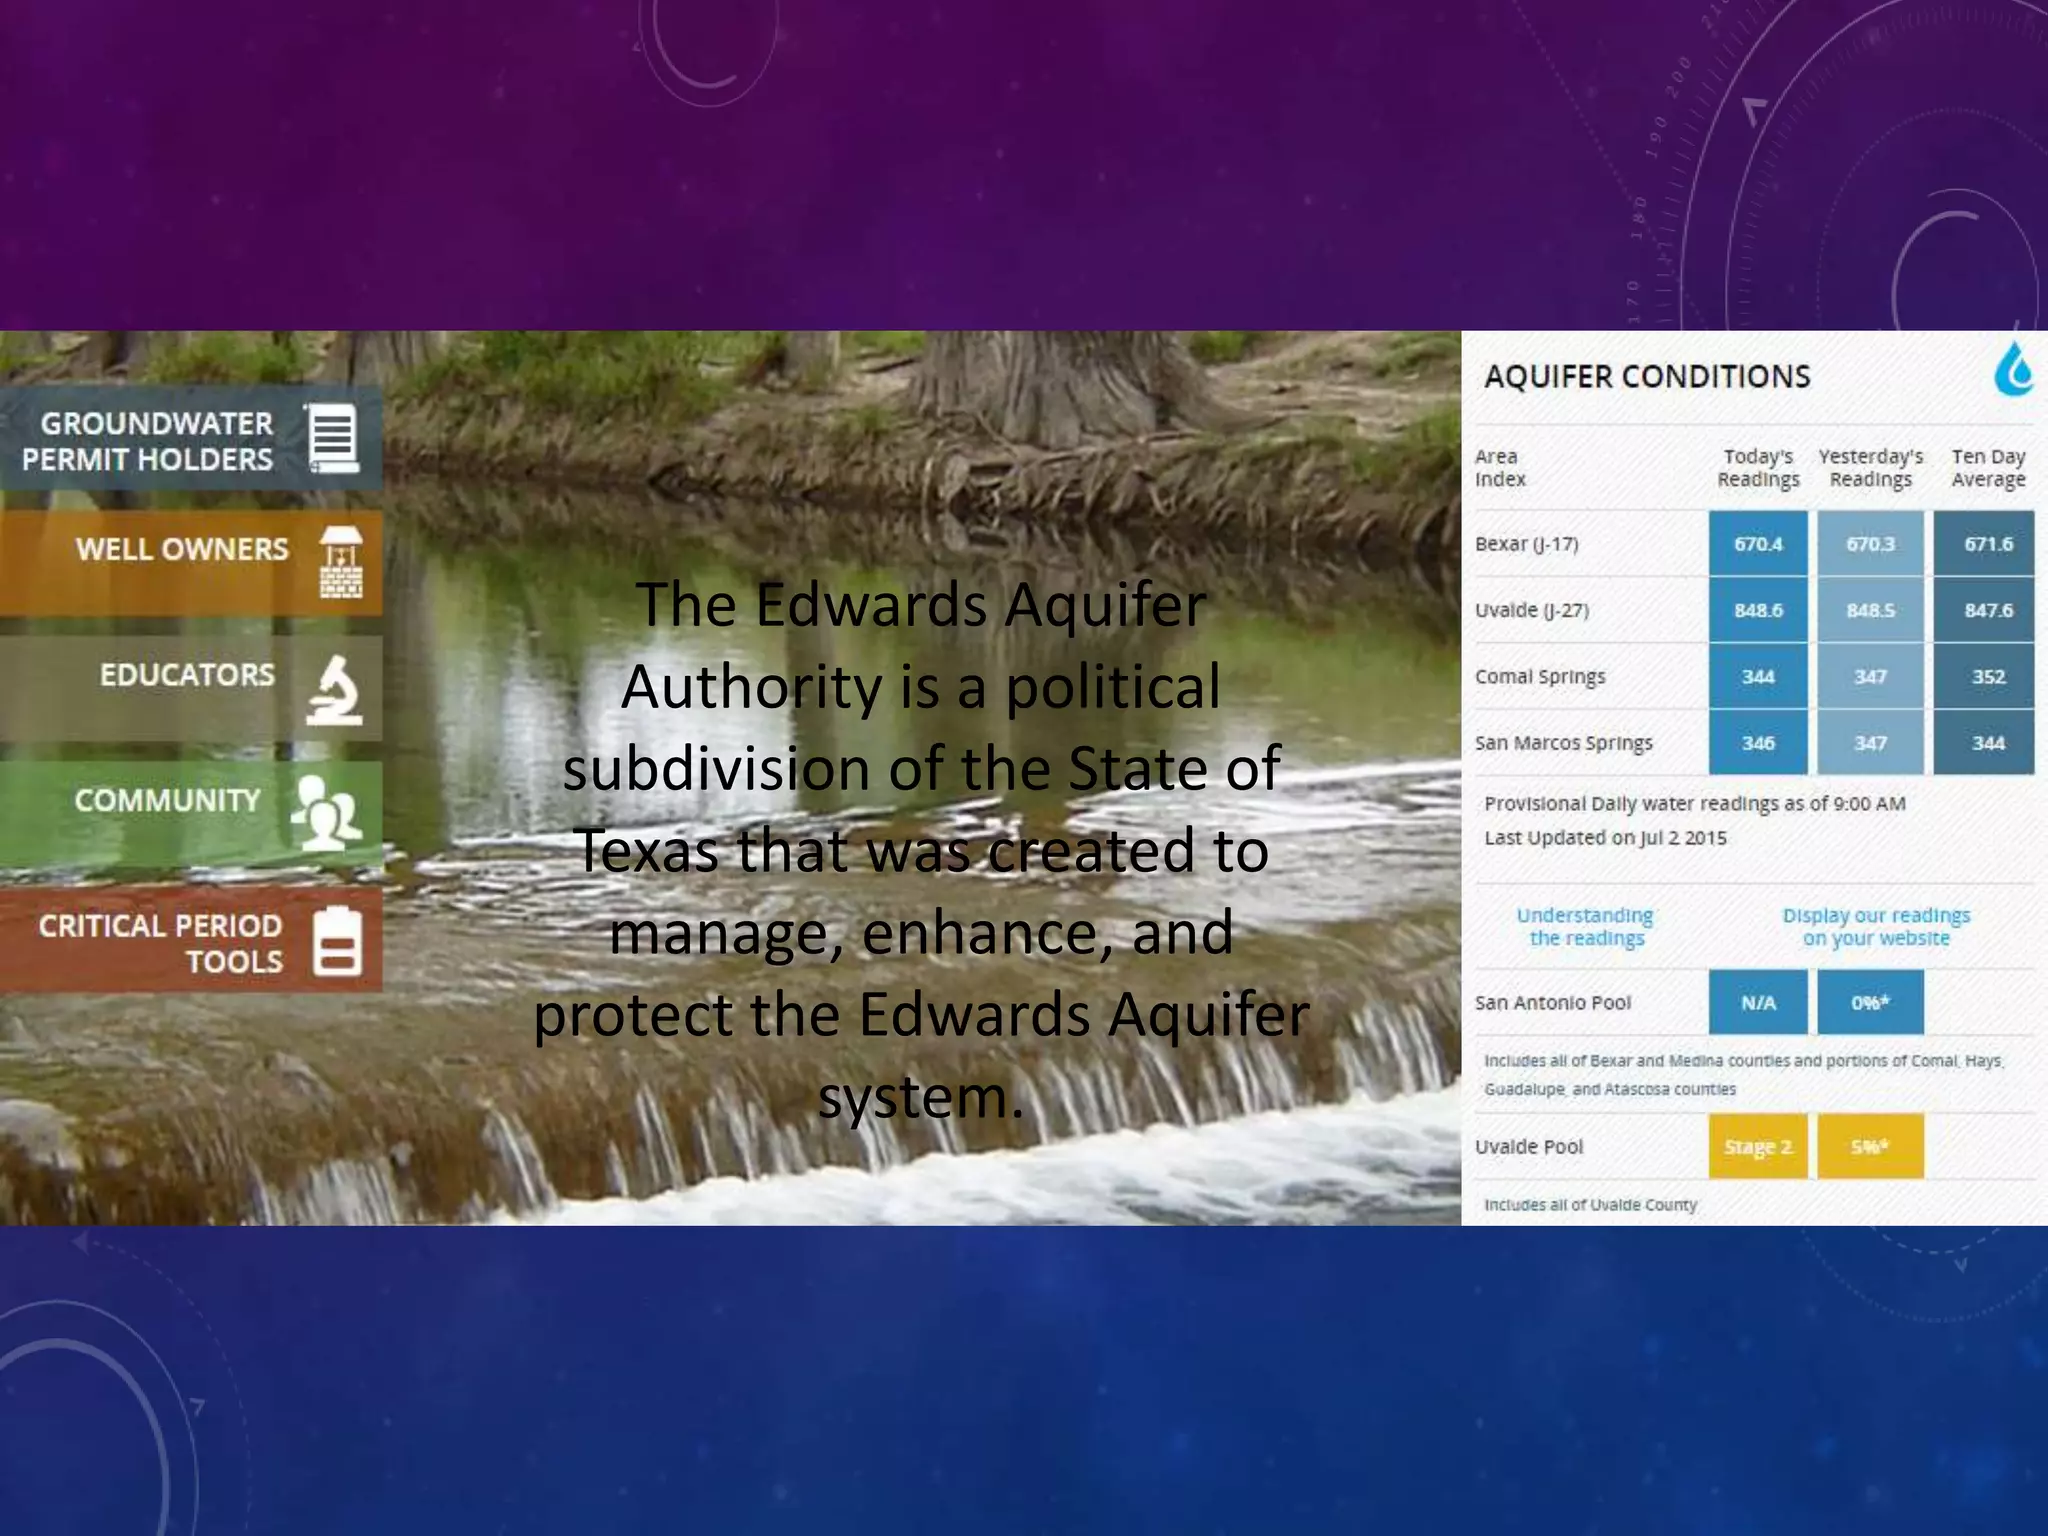2048x1536 pixels.
Task: Click San Marcos Springs yesterday's reading 347
Action: [x=1870, y=743]
